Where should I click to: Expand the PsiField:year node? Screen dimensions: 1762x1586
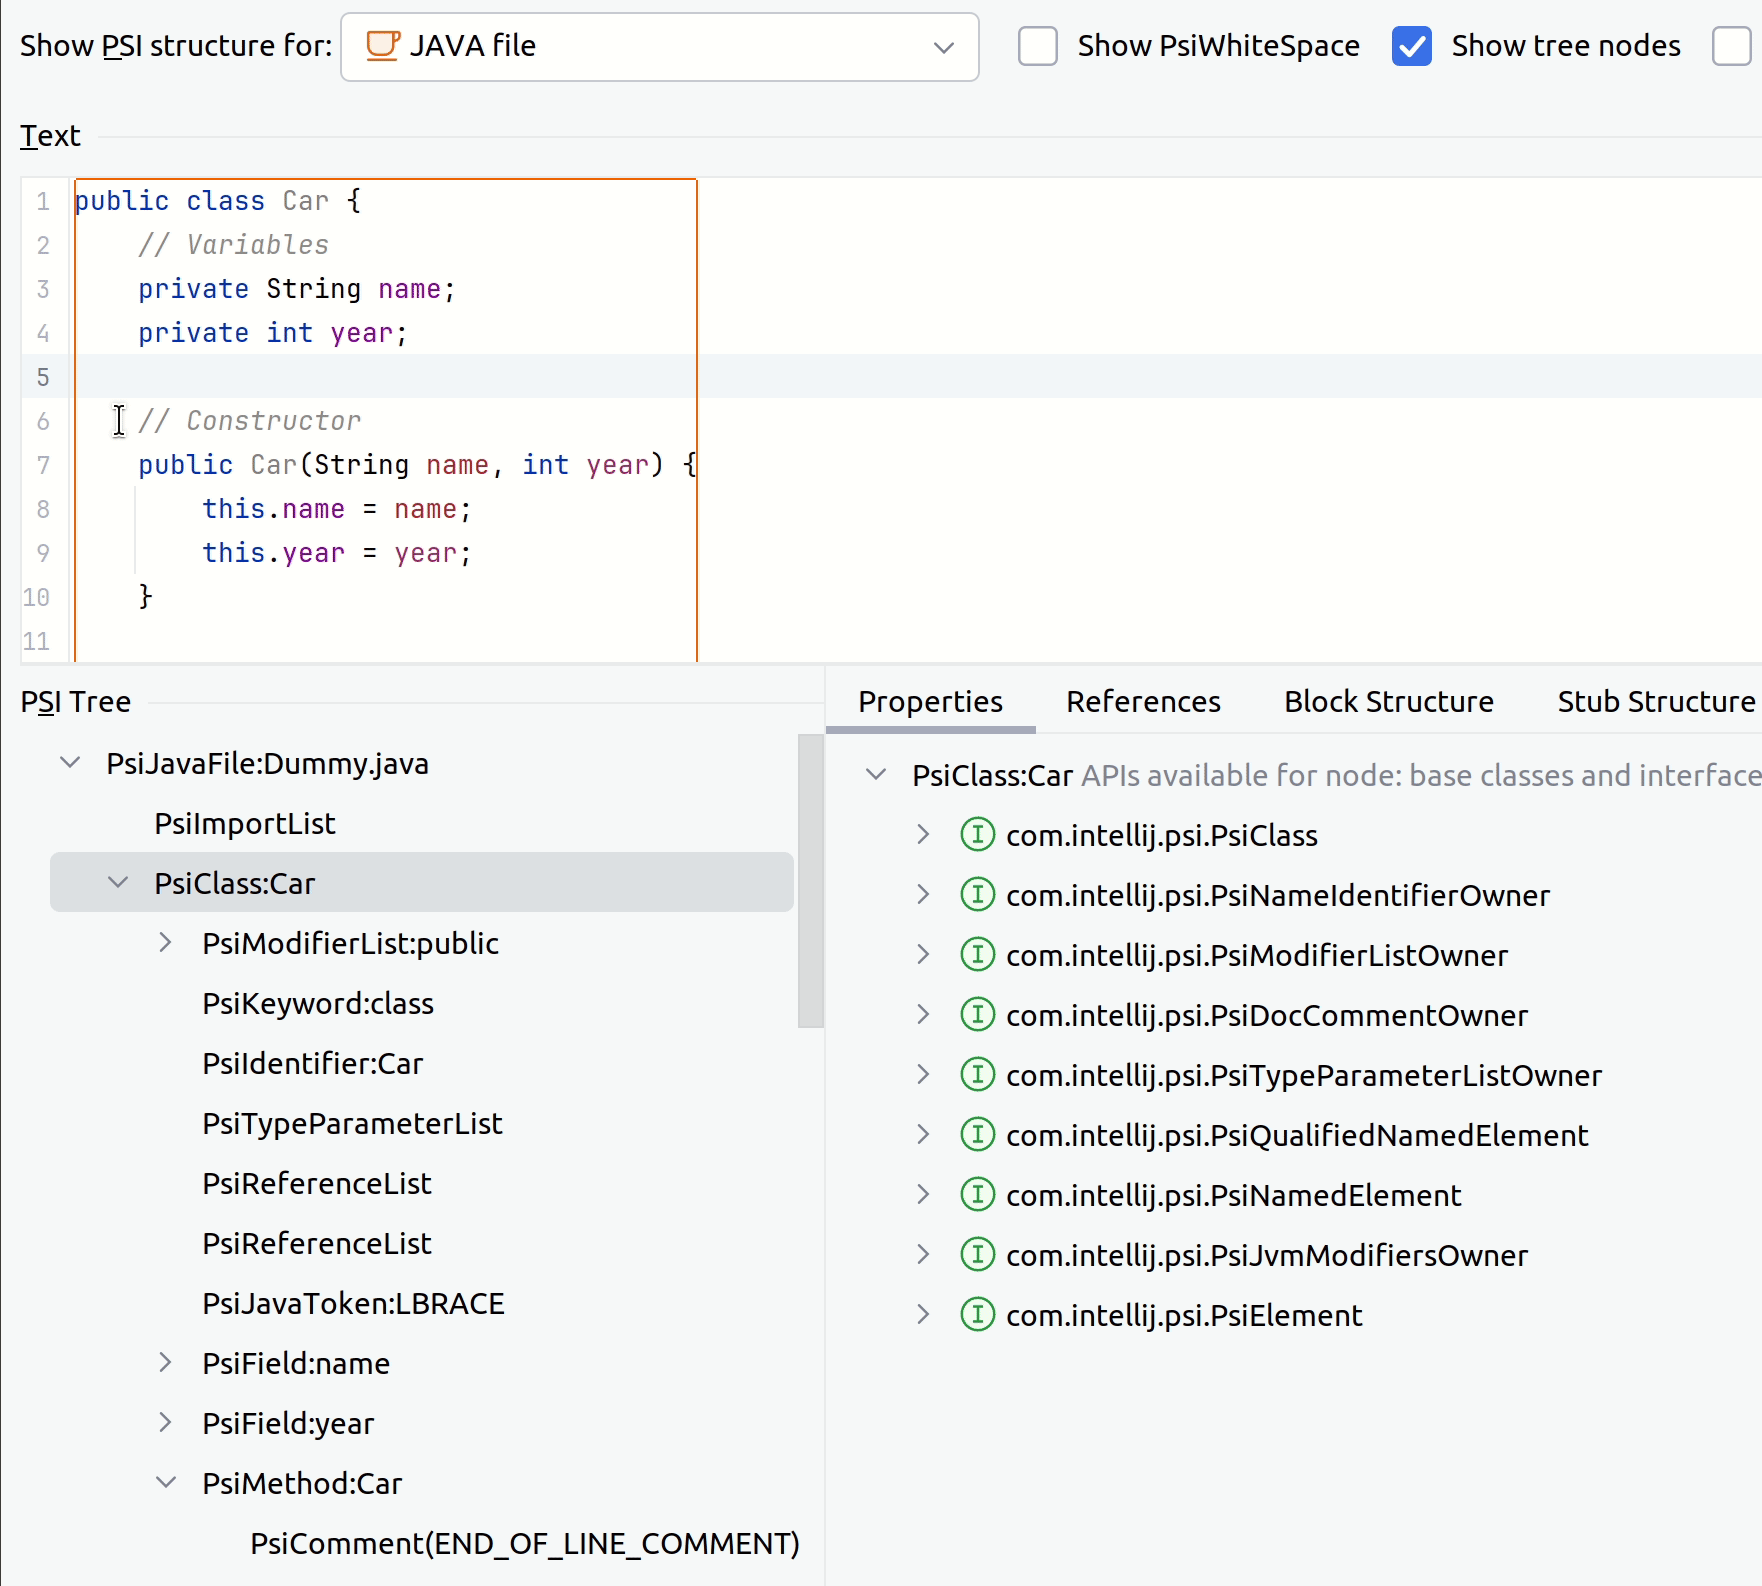(166, 1422)
